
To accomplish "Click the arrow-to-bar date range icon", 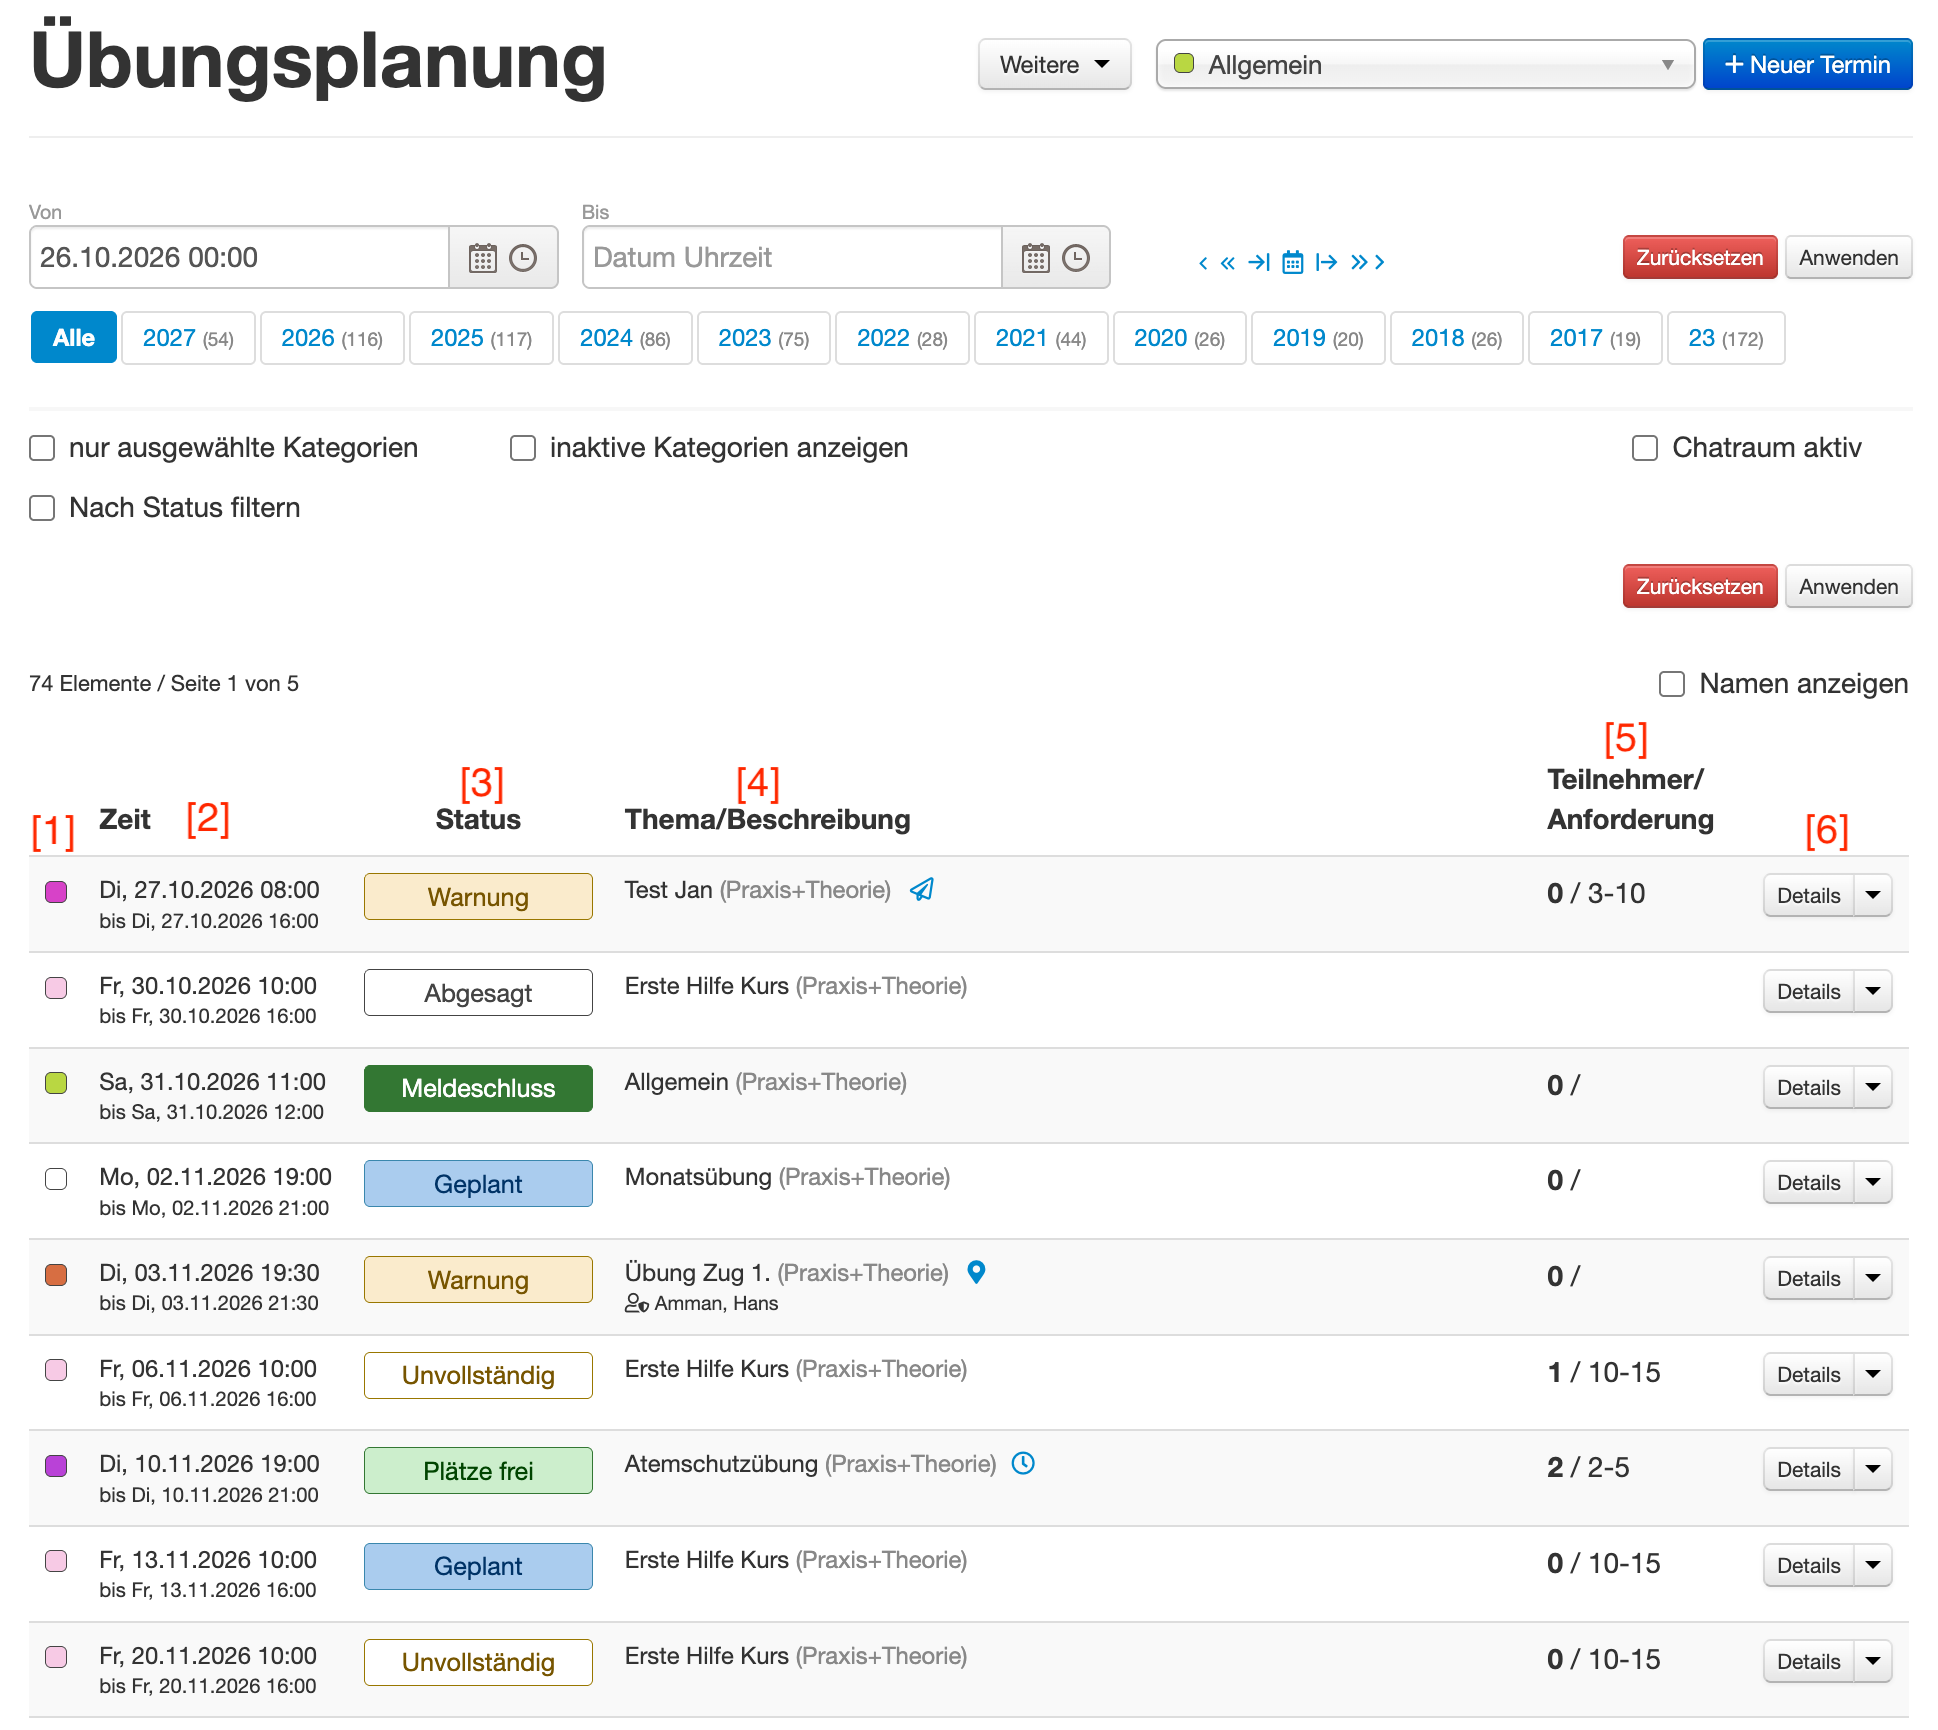I will pos(1259,262).
